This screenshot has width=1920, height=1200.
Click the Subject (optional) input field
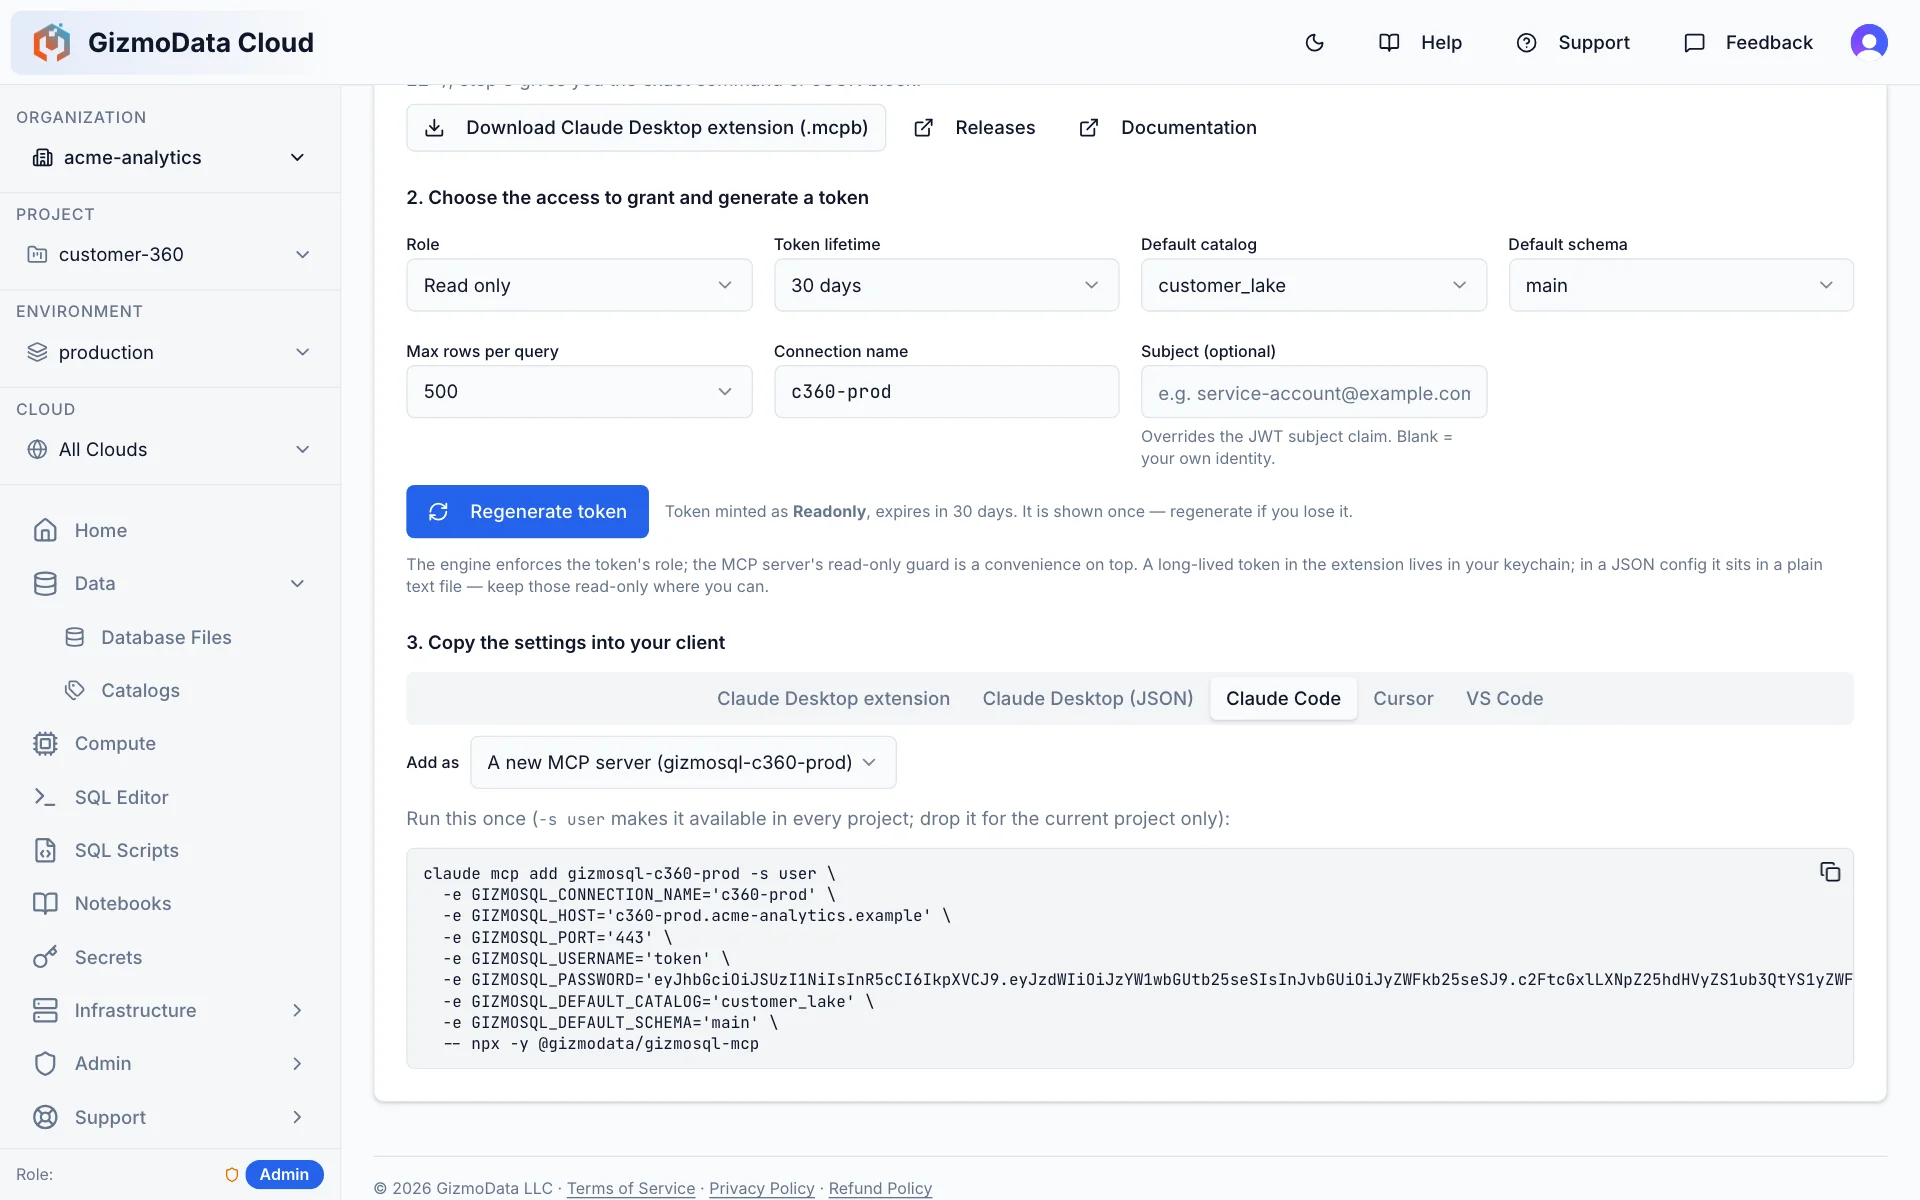pos(1313,392)
